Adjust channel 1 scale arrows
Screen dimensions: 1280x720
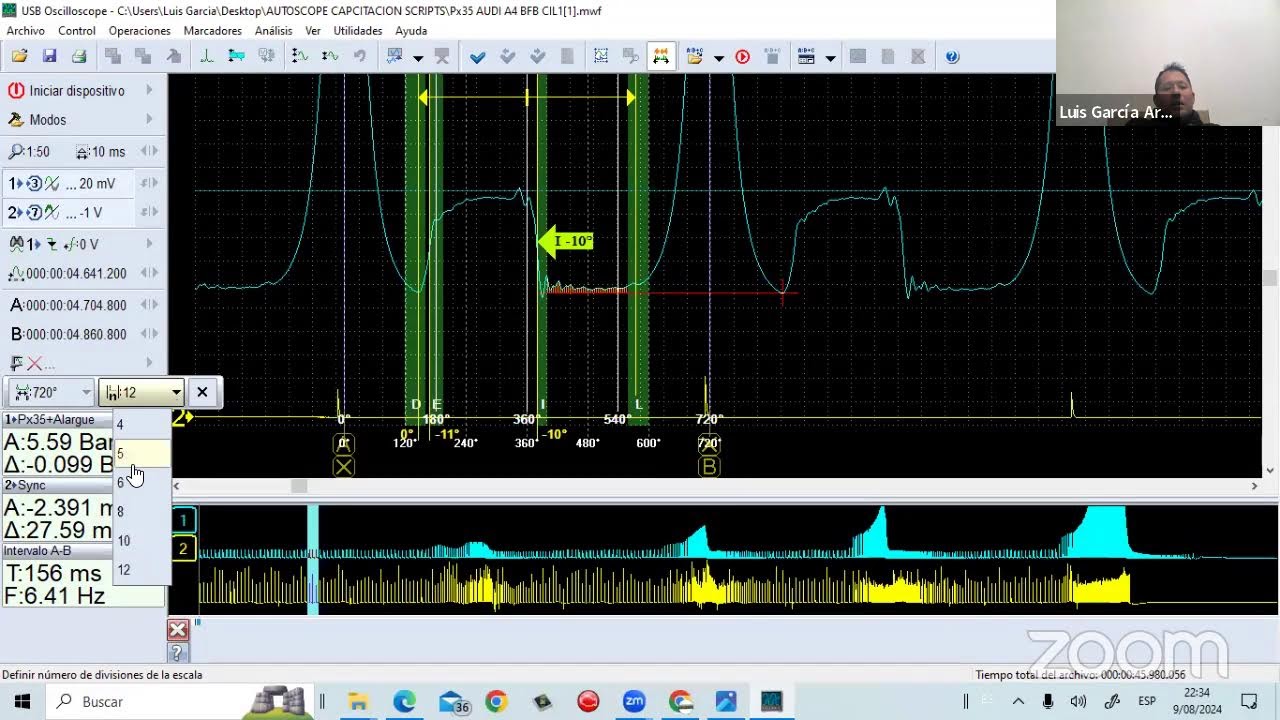(x=148, y=184)
